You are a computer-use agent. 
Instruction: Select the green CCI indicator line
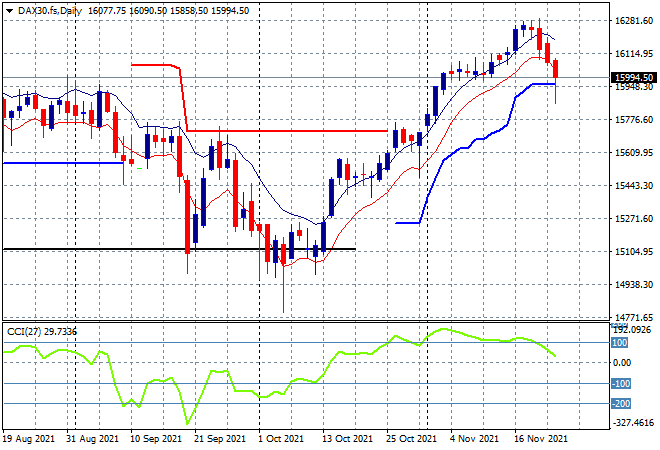pos(280,375)
